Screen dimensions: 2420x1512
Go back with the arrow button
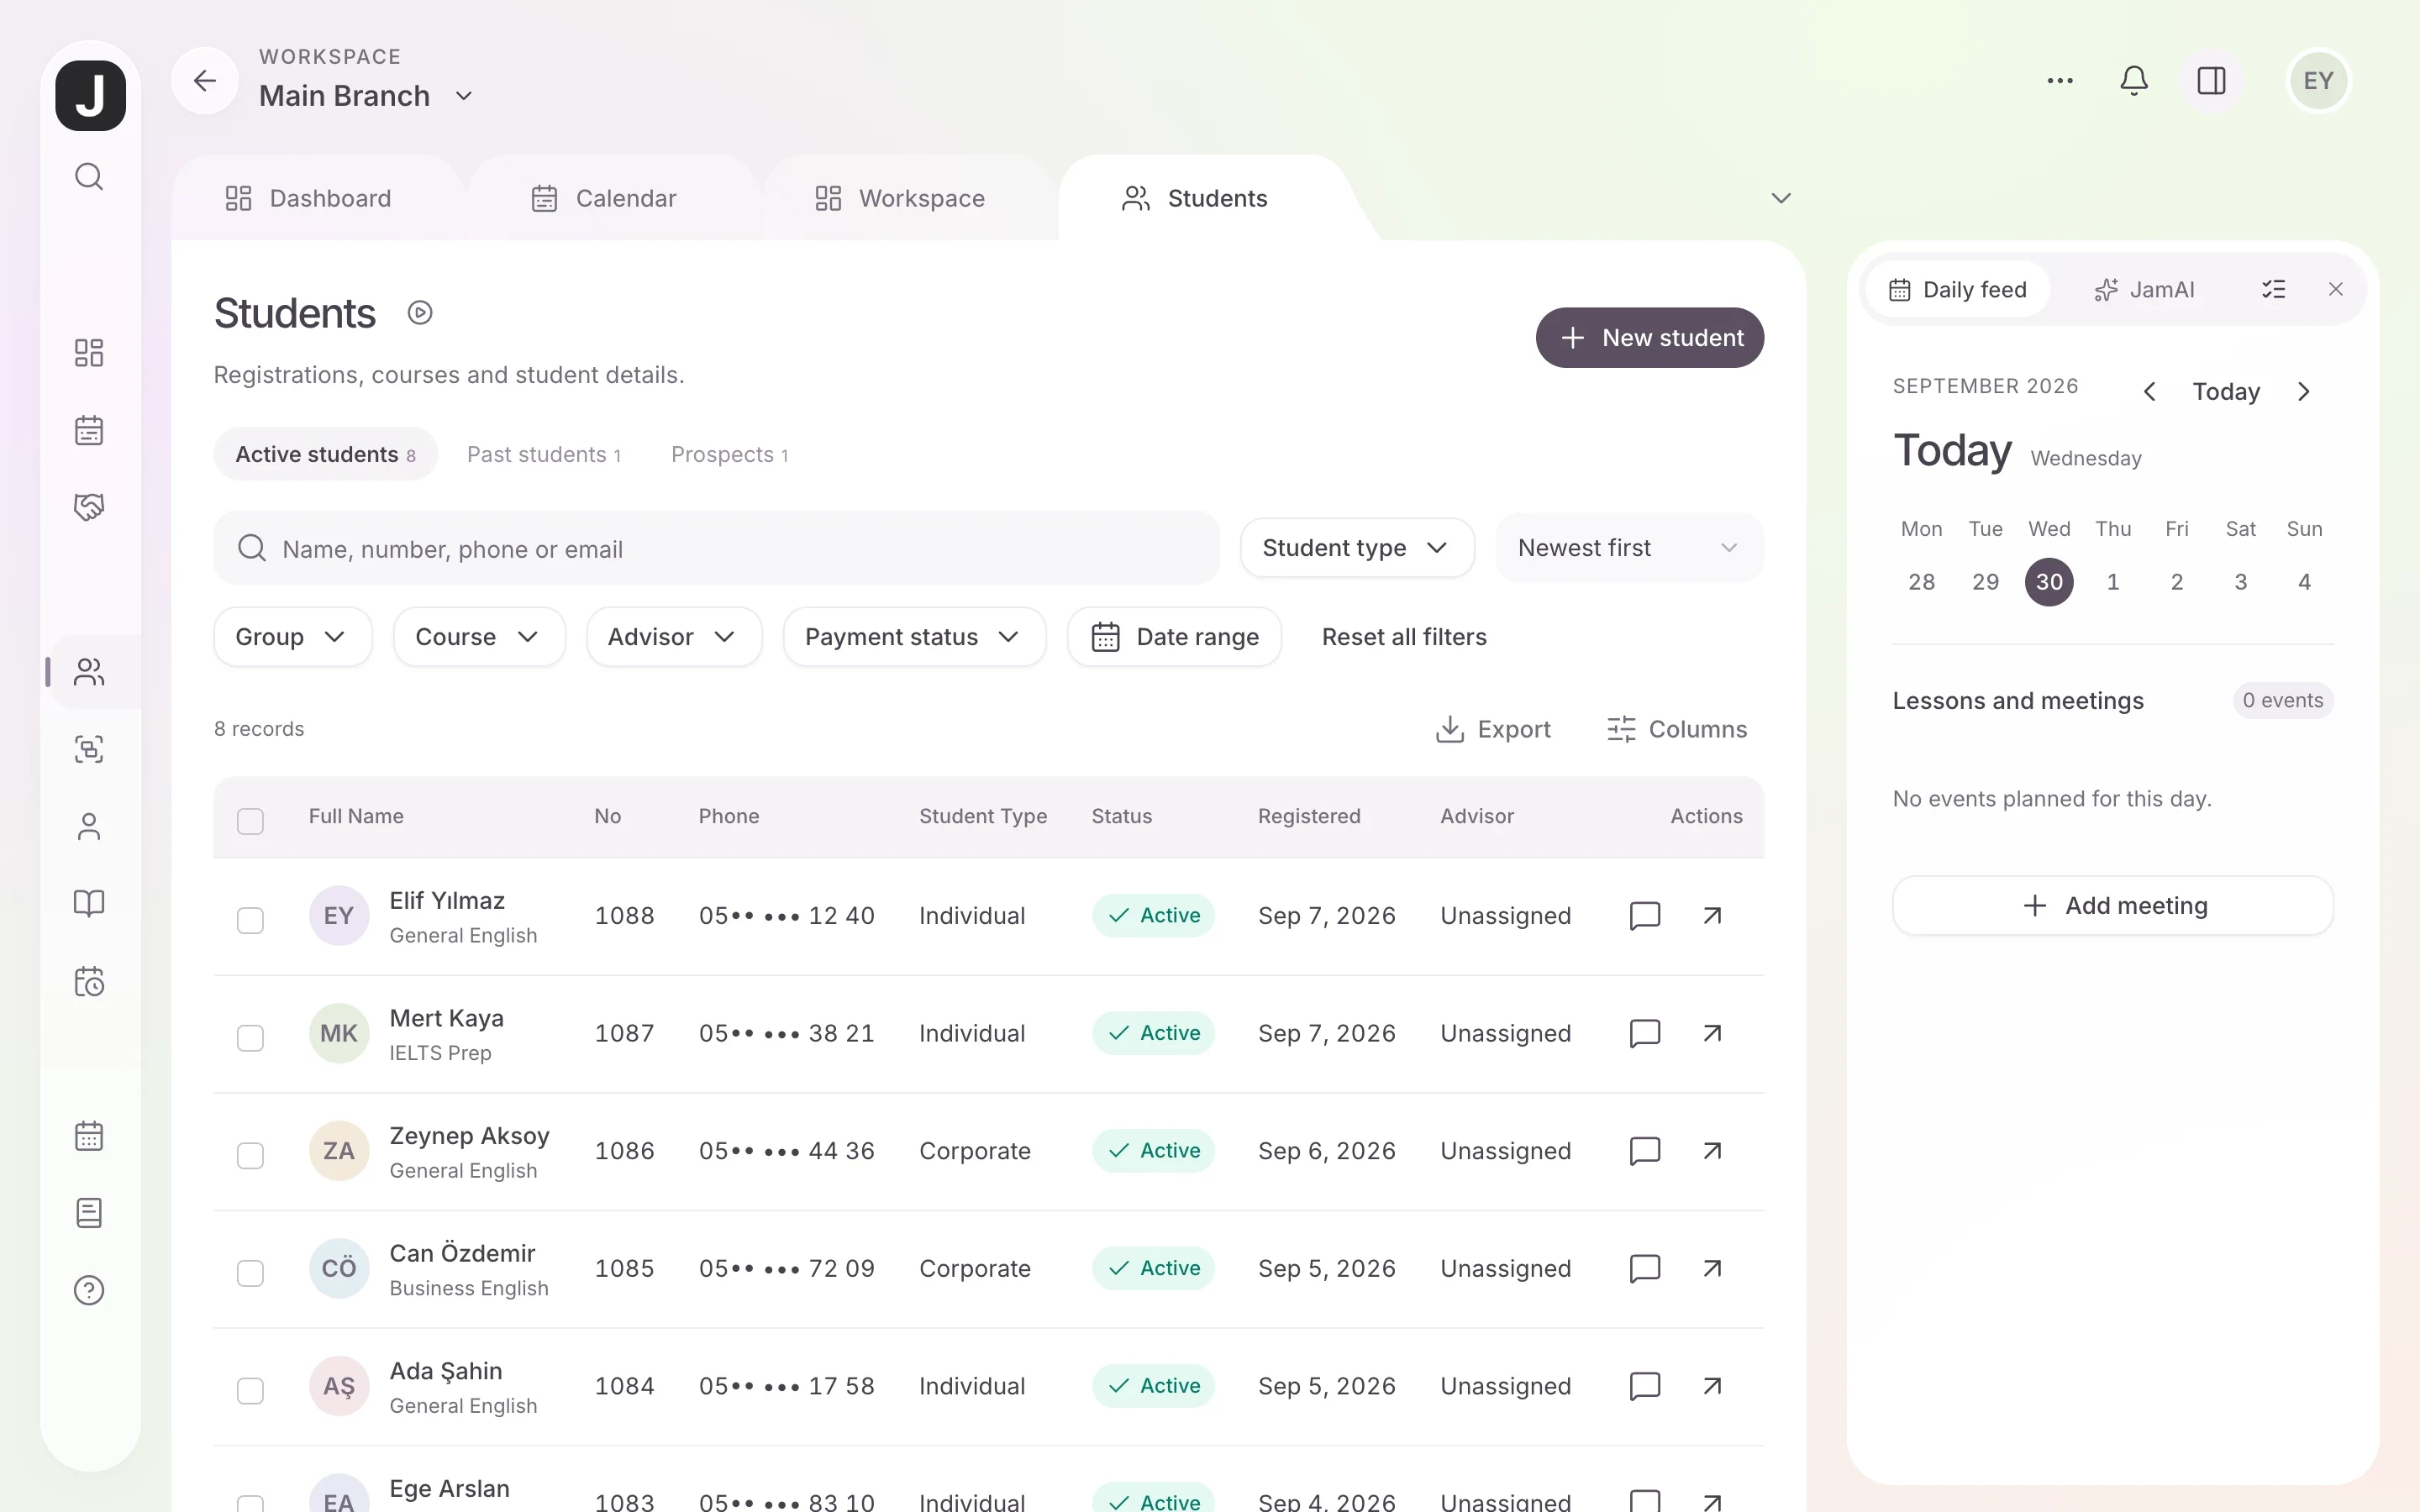click(205, 80)
